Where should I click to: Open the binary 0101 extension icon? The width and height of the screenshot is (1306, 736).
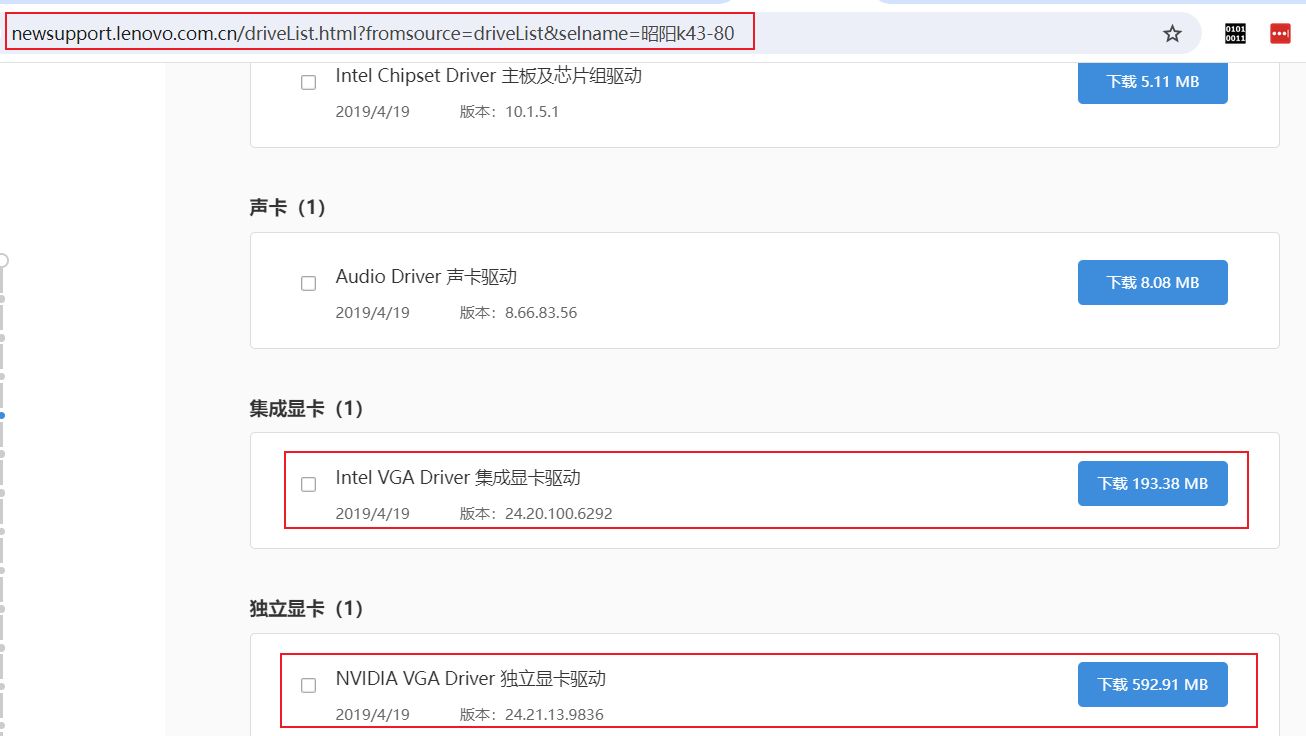click(1235, 34)
